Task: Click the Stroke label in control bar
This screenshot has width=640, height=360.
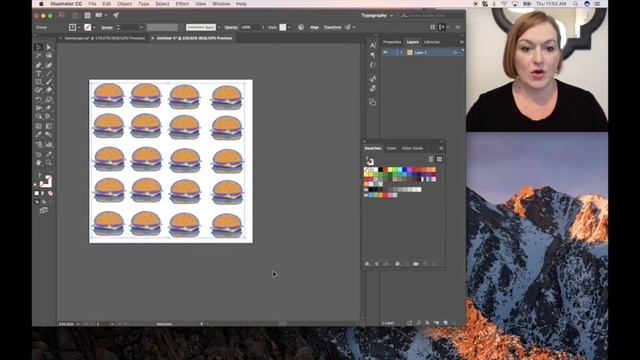Action: [107, 27]
